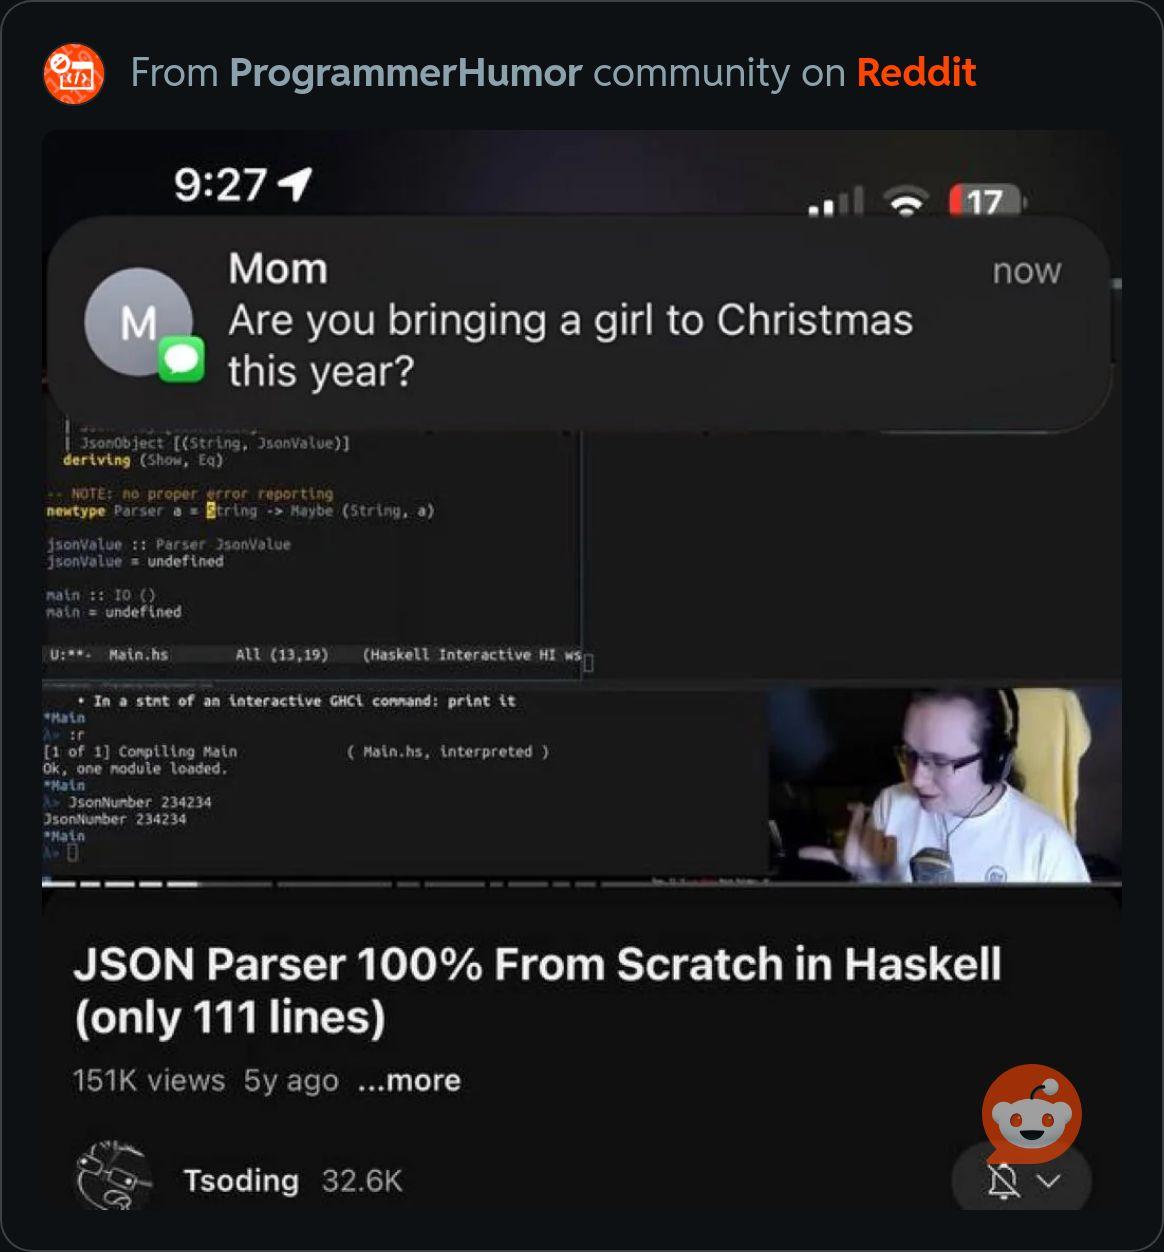
Task: Click the video progress bar
Action: pos(581,884)
